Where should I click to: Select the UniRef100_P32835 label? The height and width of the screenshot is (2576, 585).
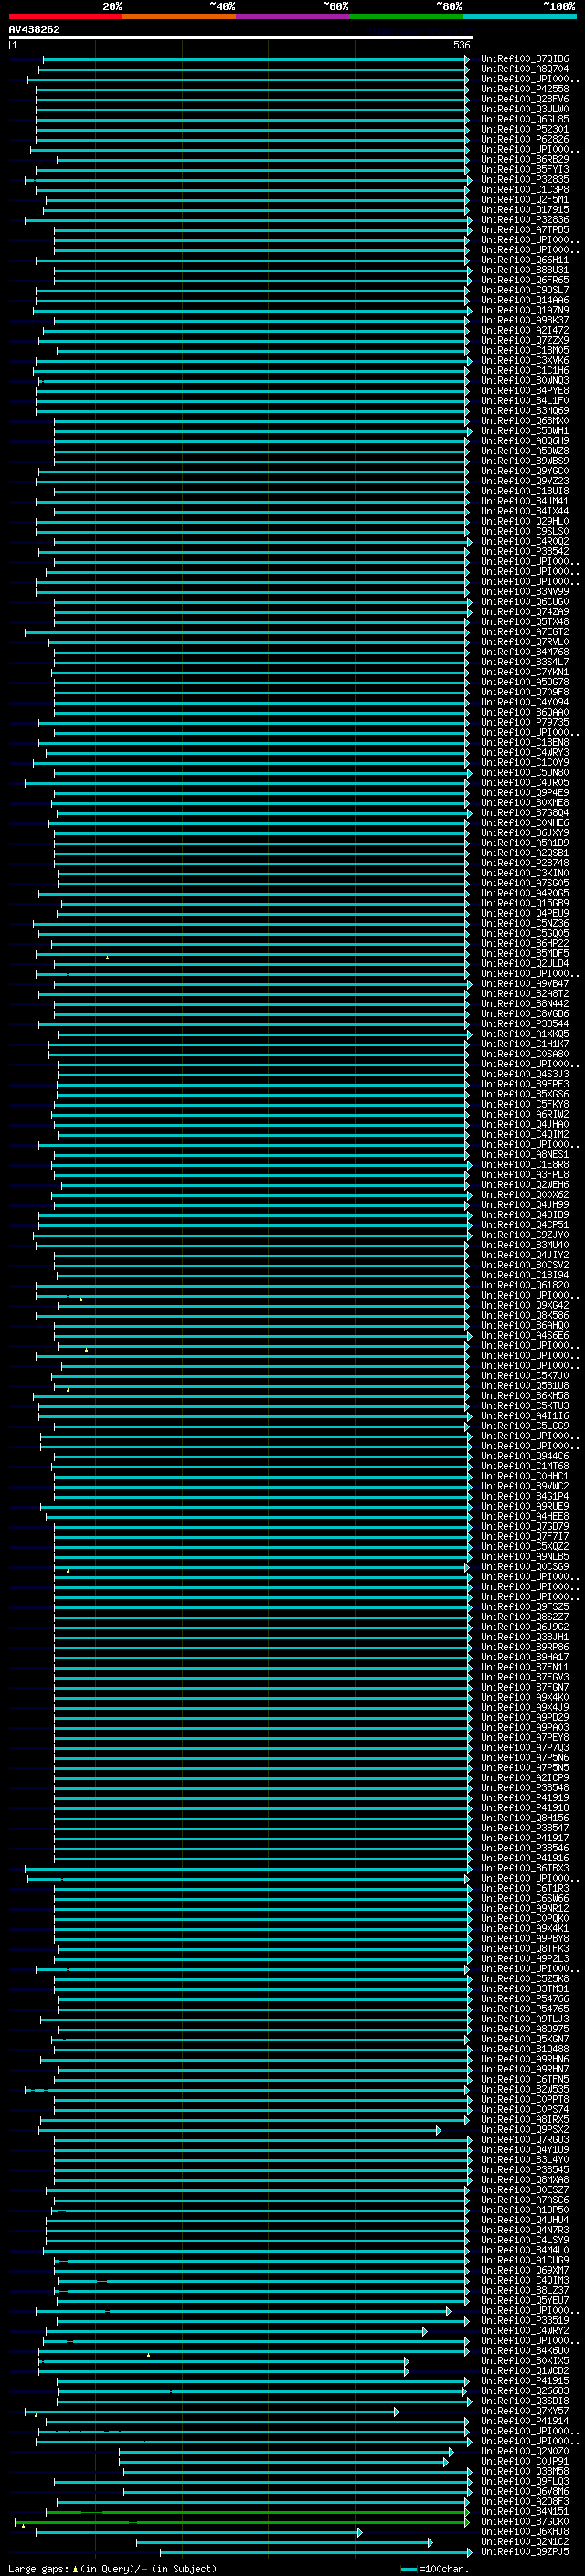tap(525, 180)
